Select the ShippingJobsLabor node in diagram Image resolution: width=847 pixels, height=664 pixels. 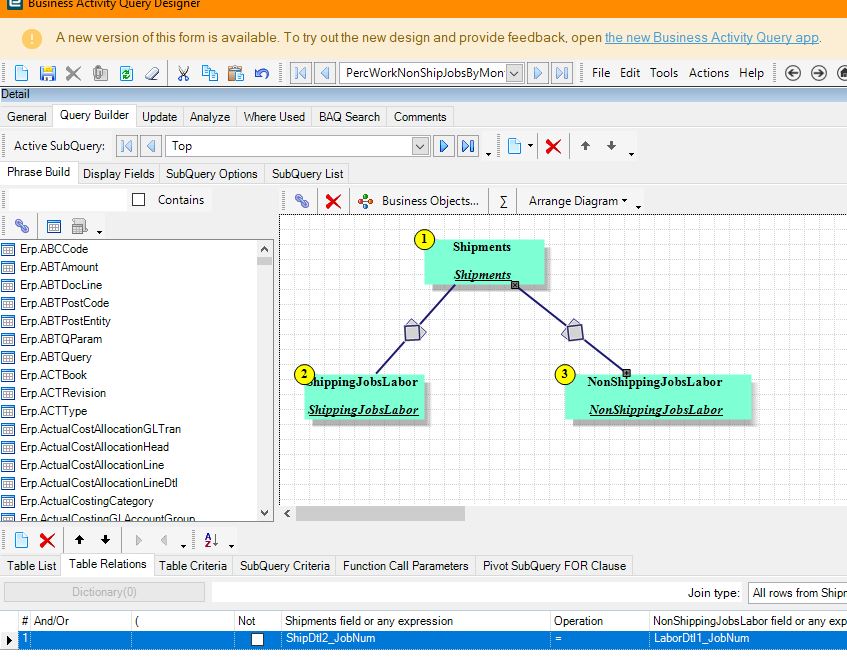[x=364, y=397]
